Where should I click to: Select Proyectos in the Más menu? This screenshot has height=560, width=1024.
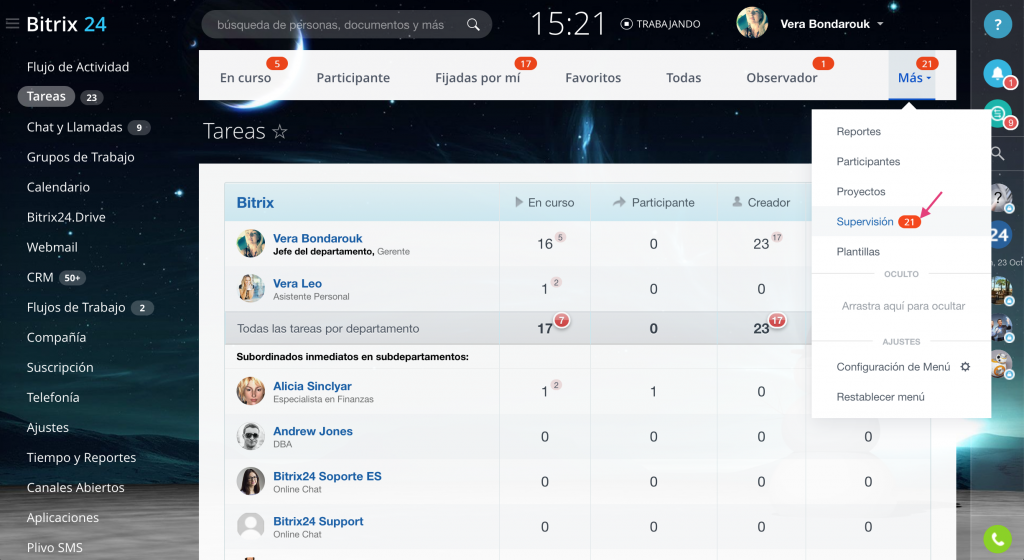tap(861, 191)
